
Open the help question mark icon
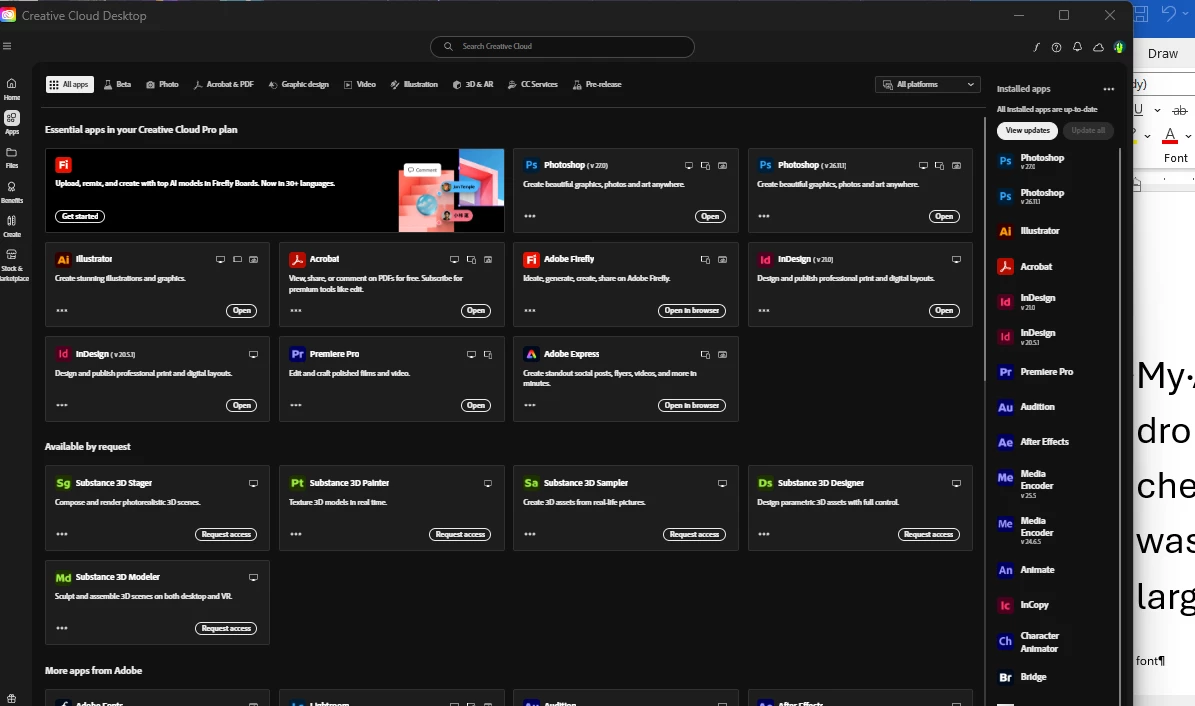pyautogui.click(x=1056, y=47)
